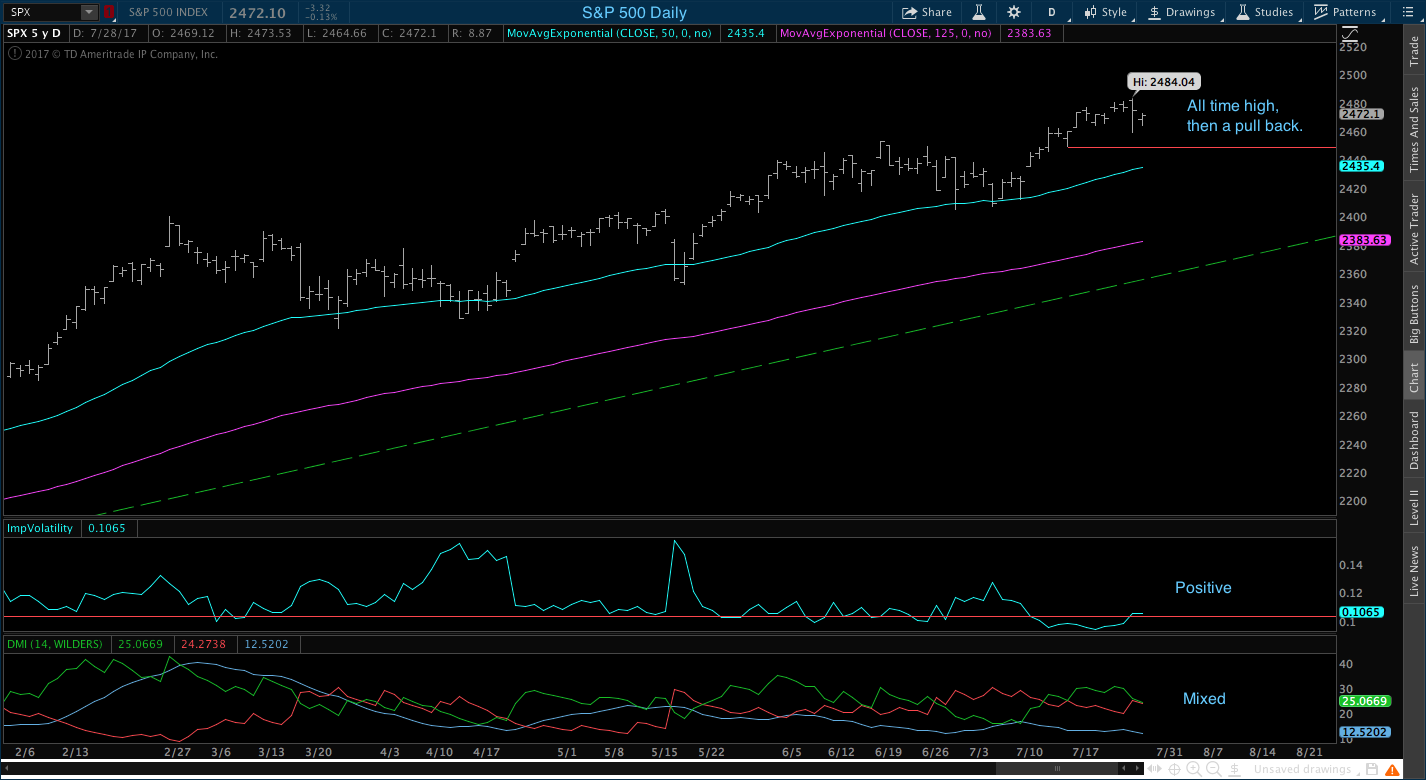Click the ImpVolatility study label

pos(40,528)
